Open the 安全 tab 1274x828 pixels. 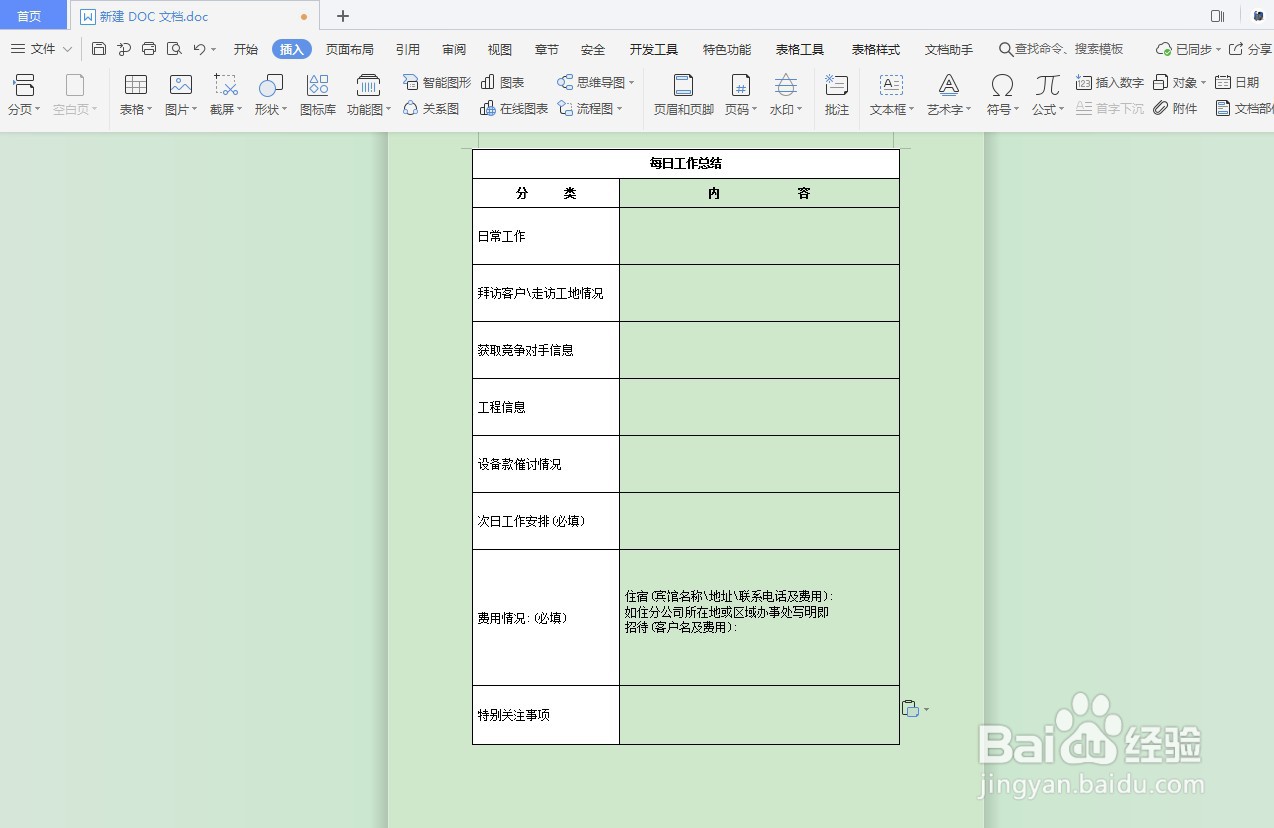[593, 49]
